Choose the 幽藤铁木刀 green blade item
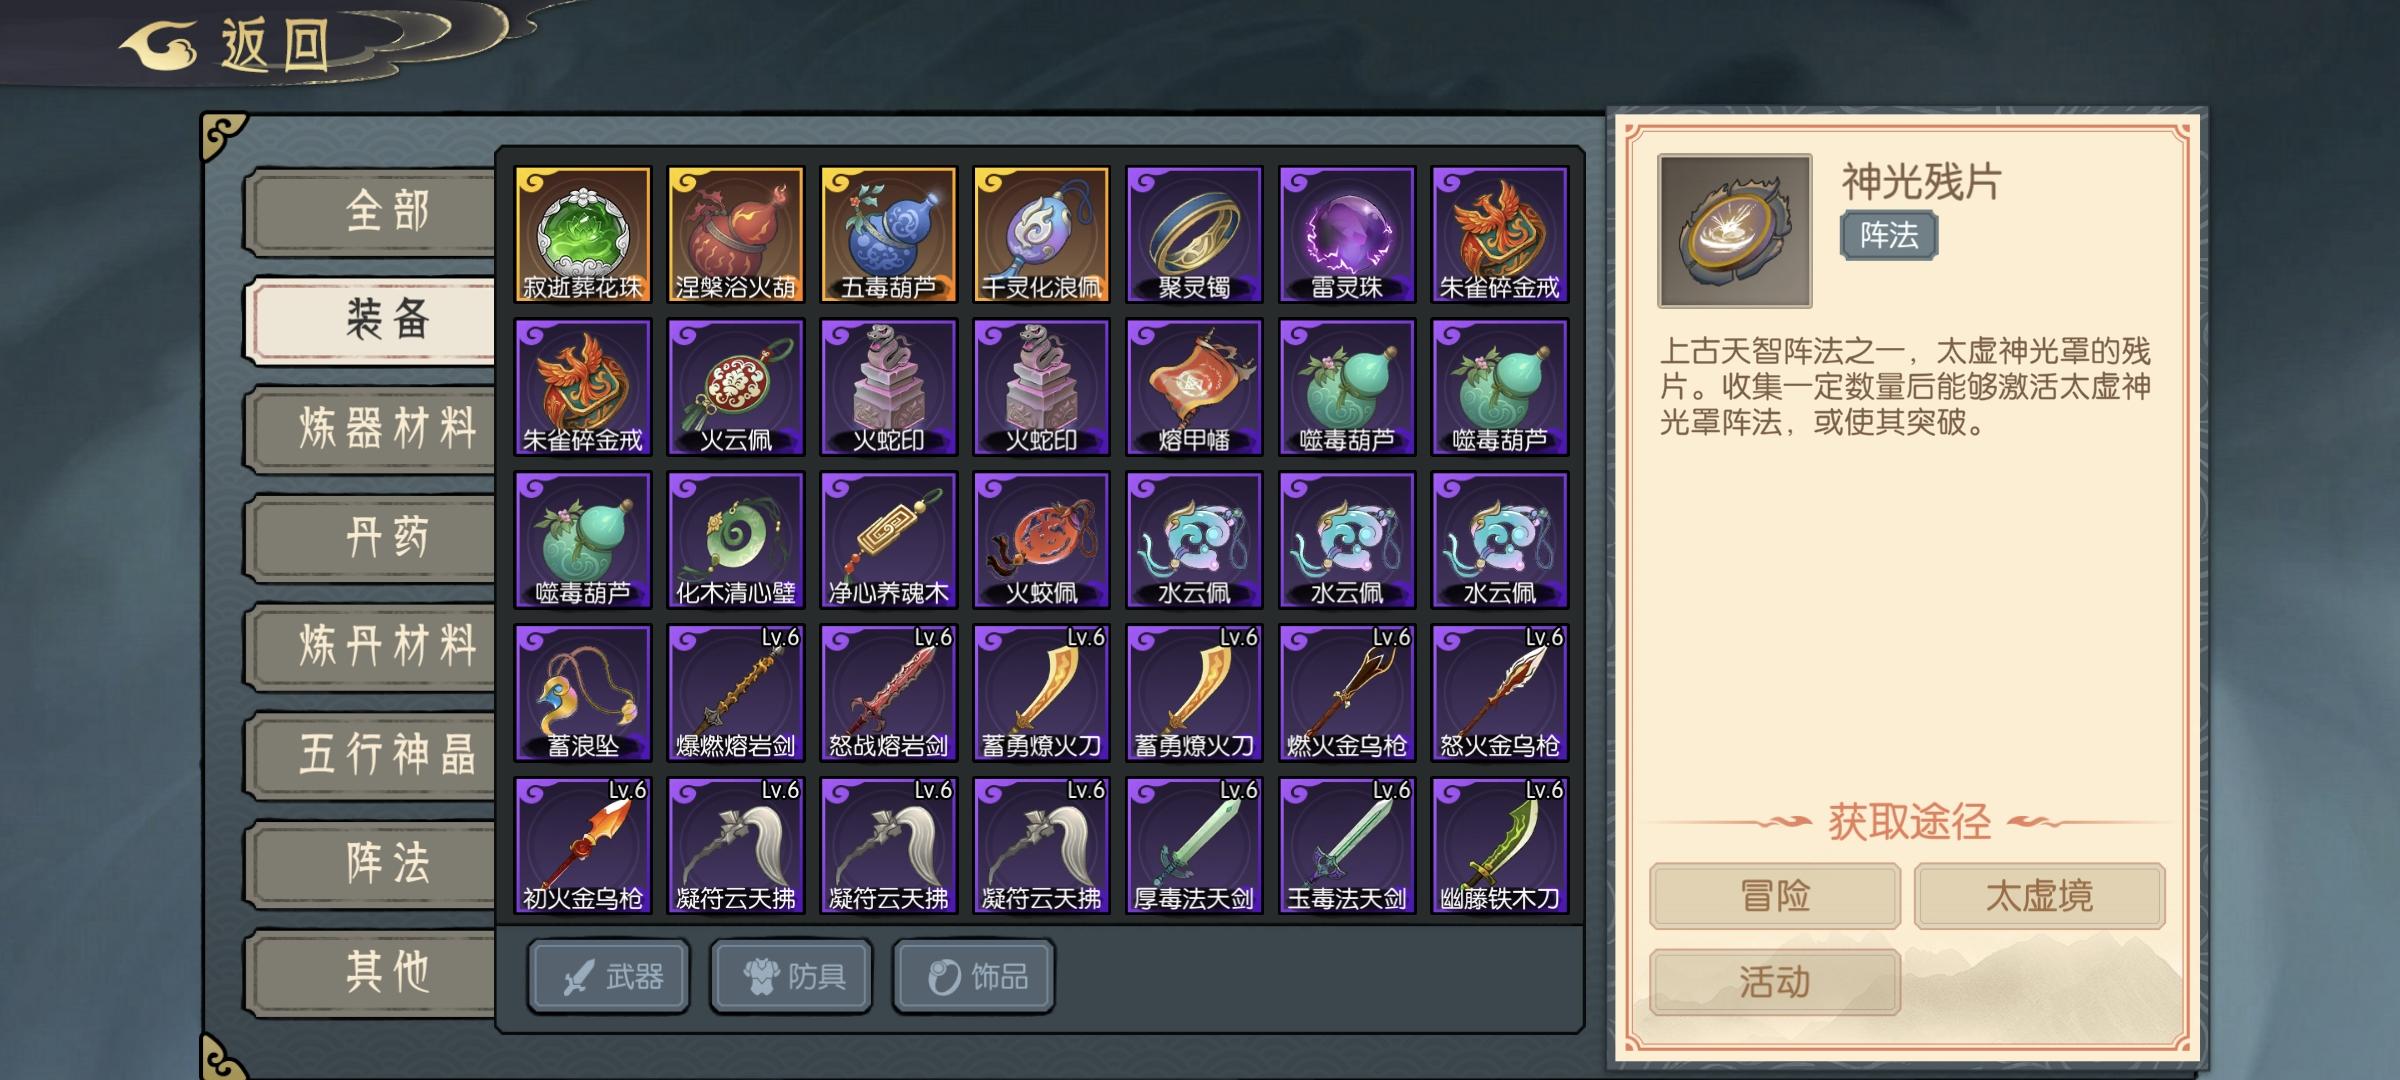2400x1080 pixels. [x=1500, y=846]
